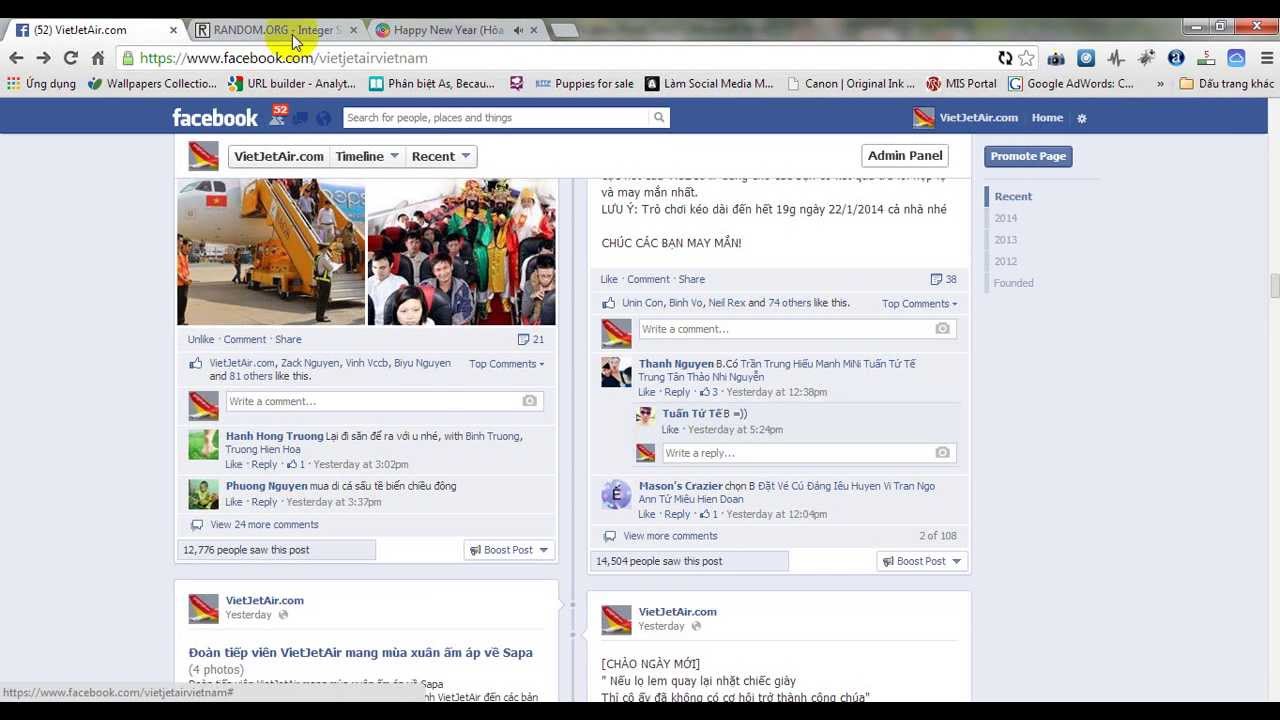
Task: Go to VietJetAir.com profile in the header
Action: [965, 118]
